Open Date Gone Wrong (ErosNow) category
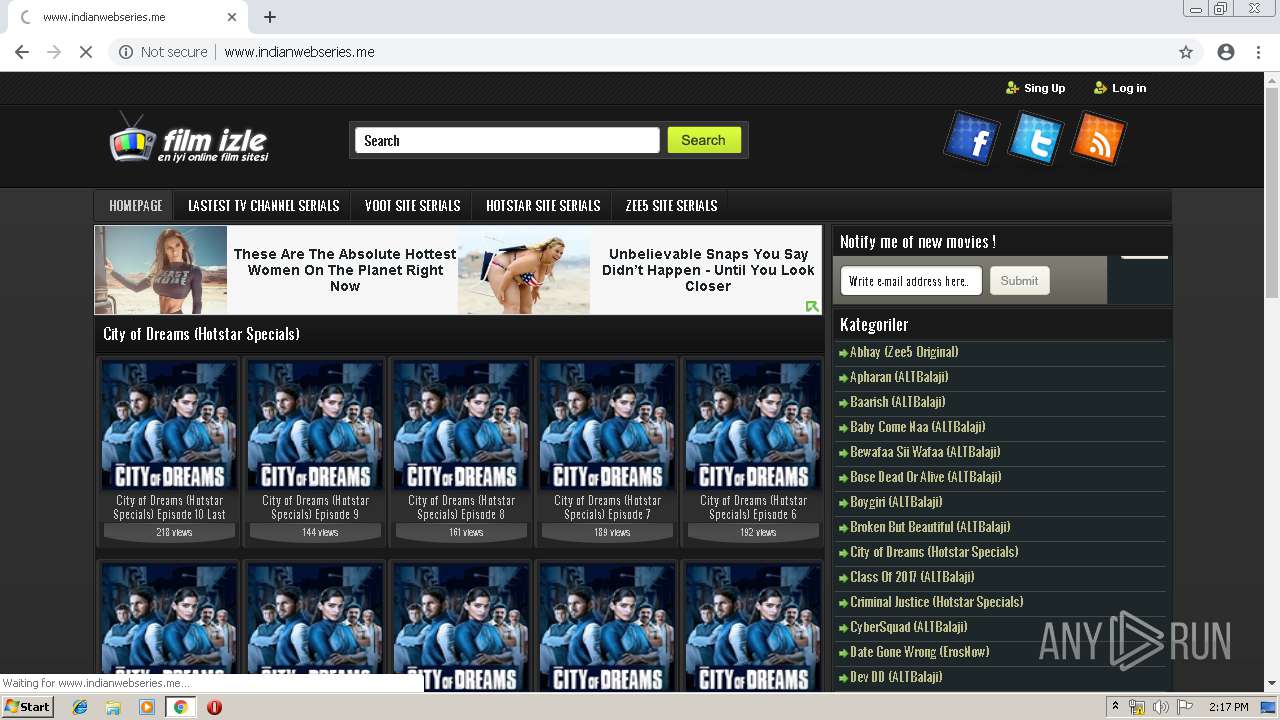 click(x=920, y=652)
